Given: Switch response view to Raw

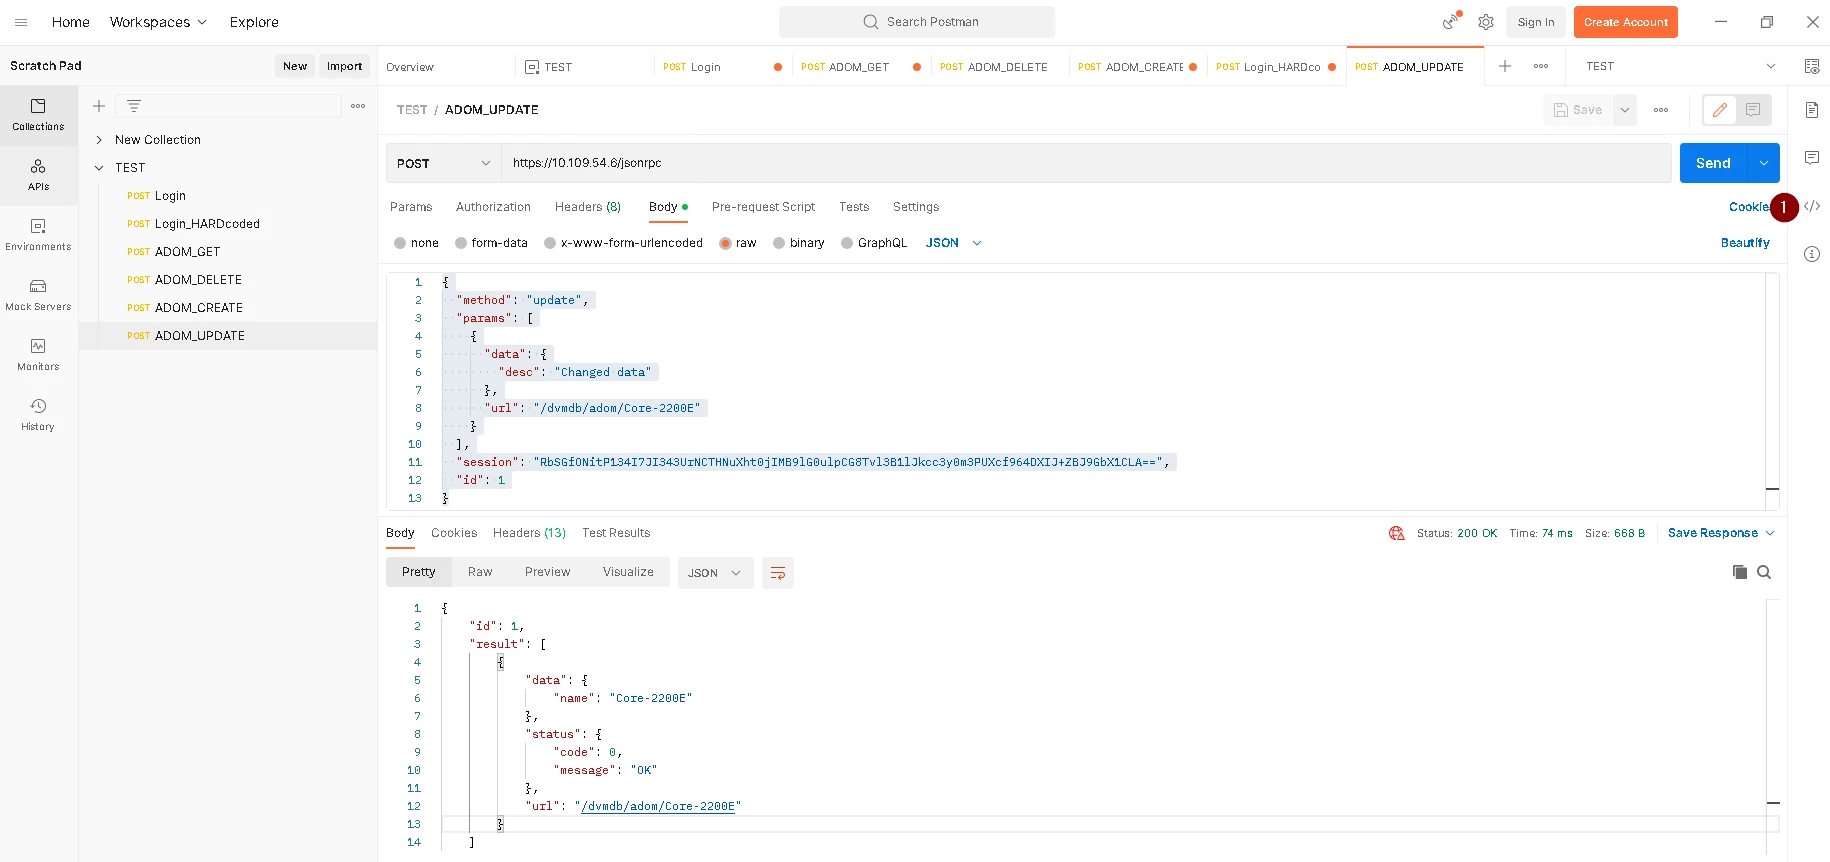Looking at the screenshot, I should (480, 572).
